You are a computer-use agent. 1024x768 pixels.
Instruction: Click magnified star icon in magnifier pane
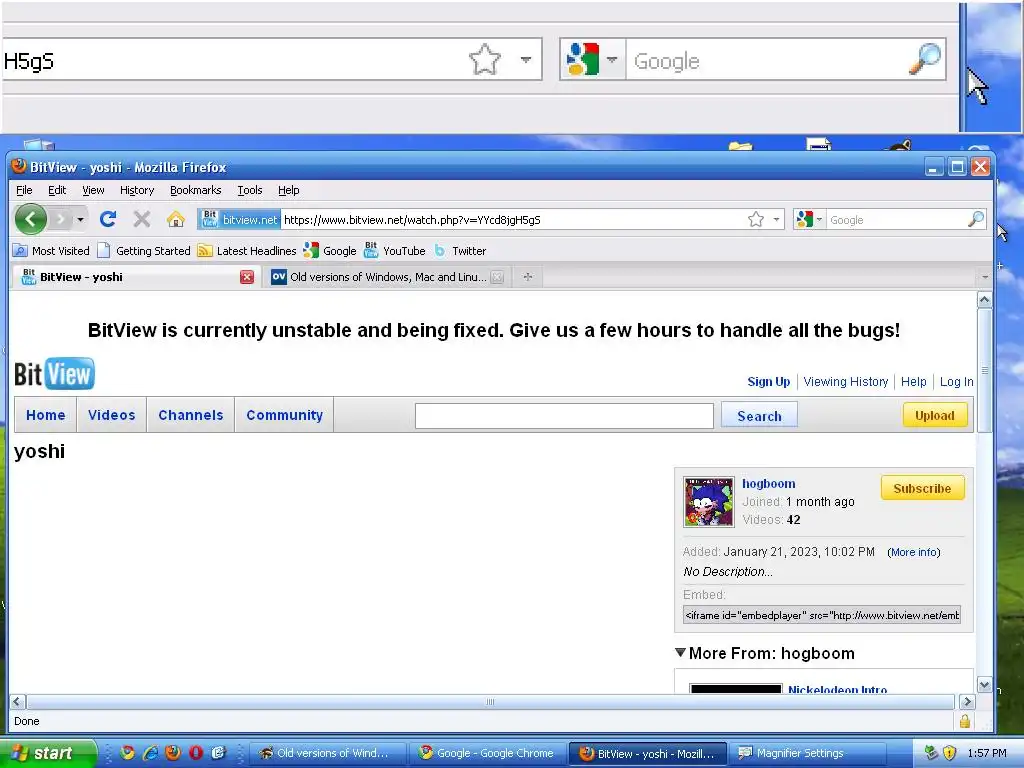[485, 60]
